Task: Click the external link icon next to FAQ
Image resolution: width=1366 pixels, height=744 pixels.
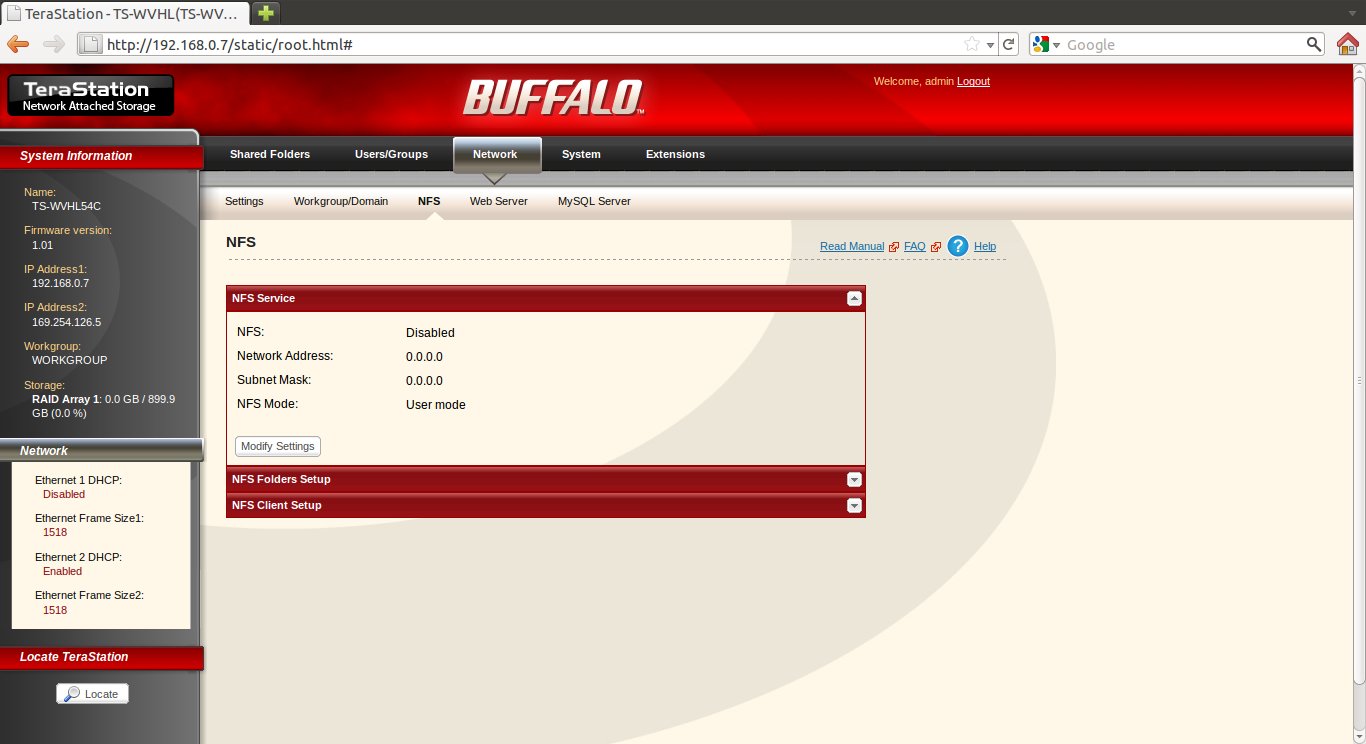Action: click(x=935, y=247)
